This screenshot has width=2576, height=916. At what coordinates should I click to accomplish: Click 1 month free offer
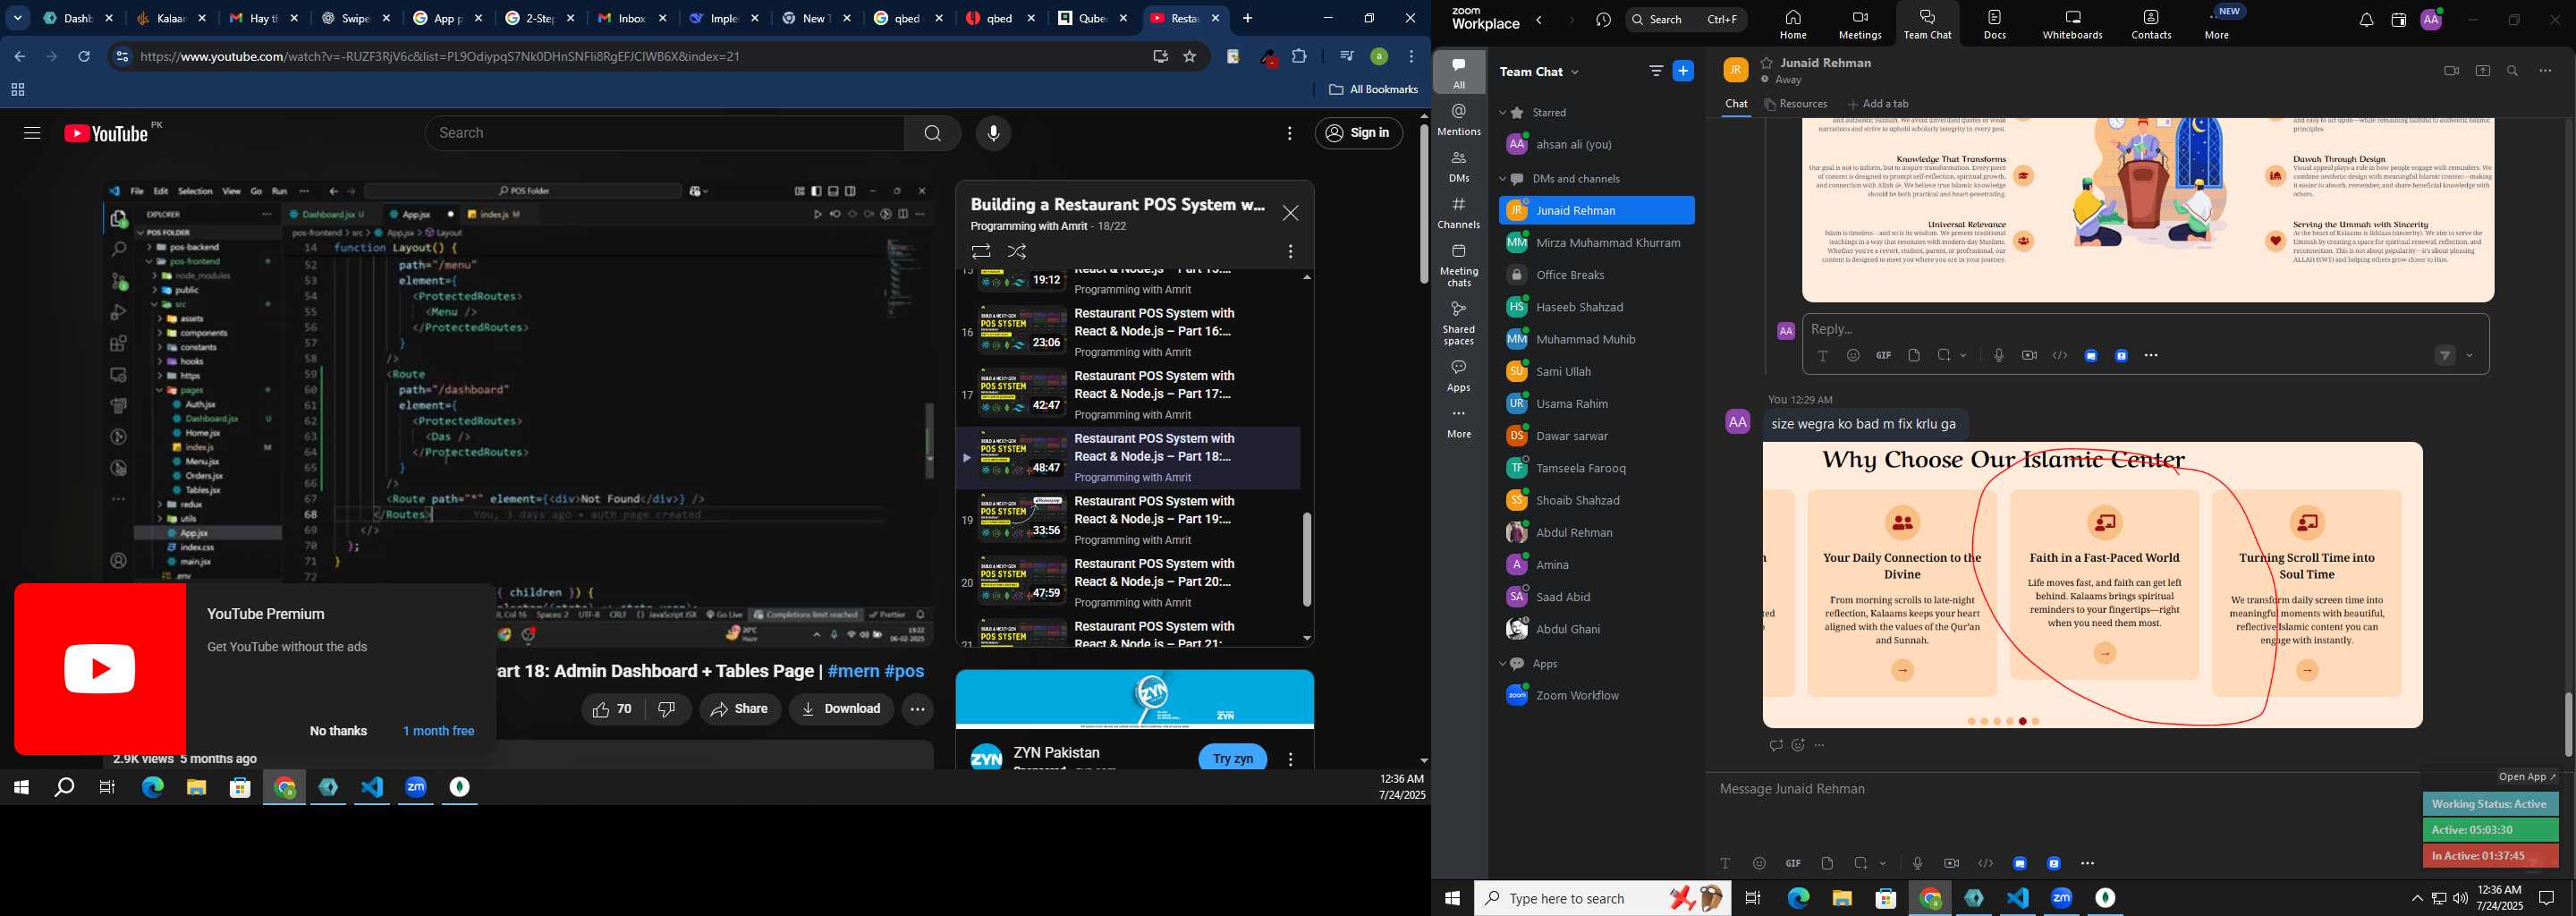tap(438, 731)
